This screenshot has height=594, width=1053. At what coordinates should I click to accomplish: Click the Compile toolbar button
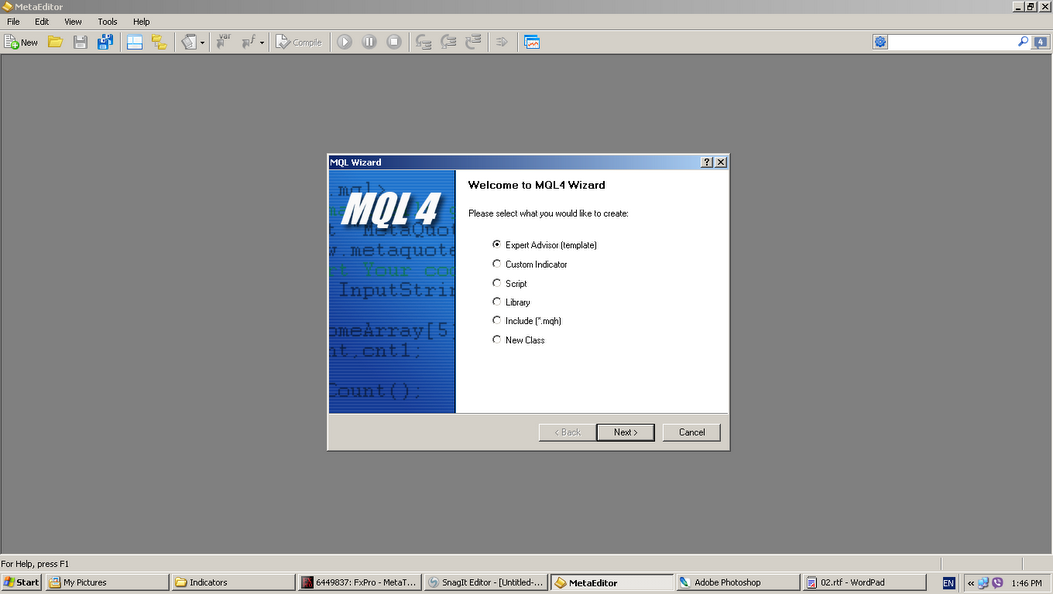pos(299,42)
